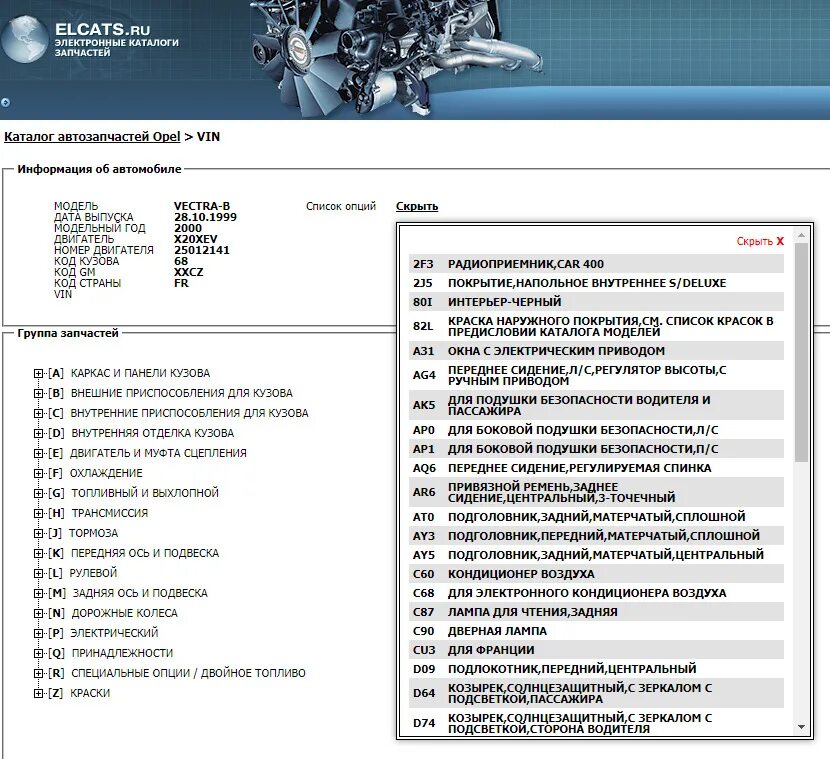830x759 pixels.
Task: Select option row 2F3 РАДИОПРИЕМНИК,CAR 400
Action: click(x=597, y=264)
